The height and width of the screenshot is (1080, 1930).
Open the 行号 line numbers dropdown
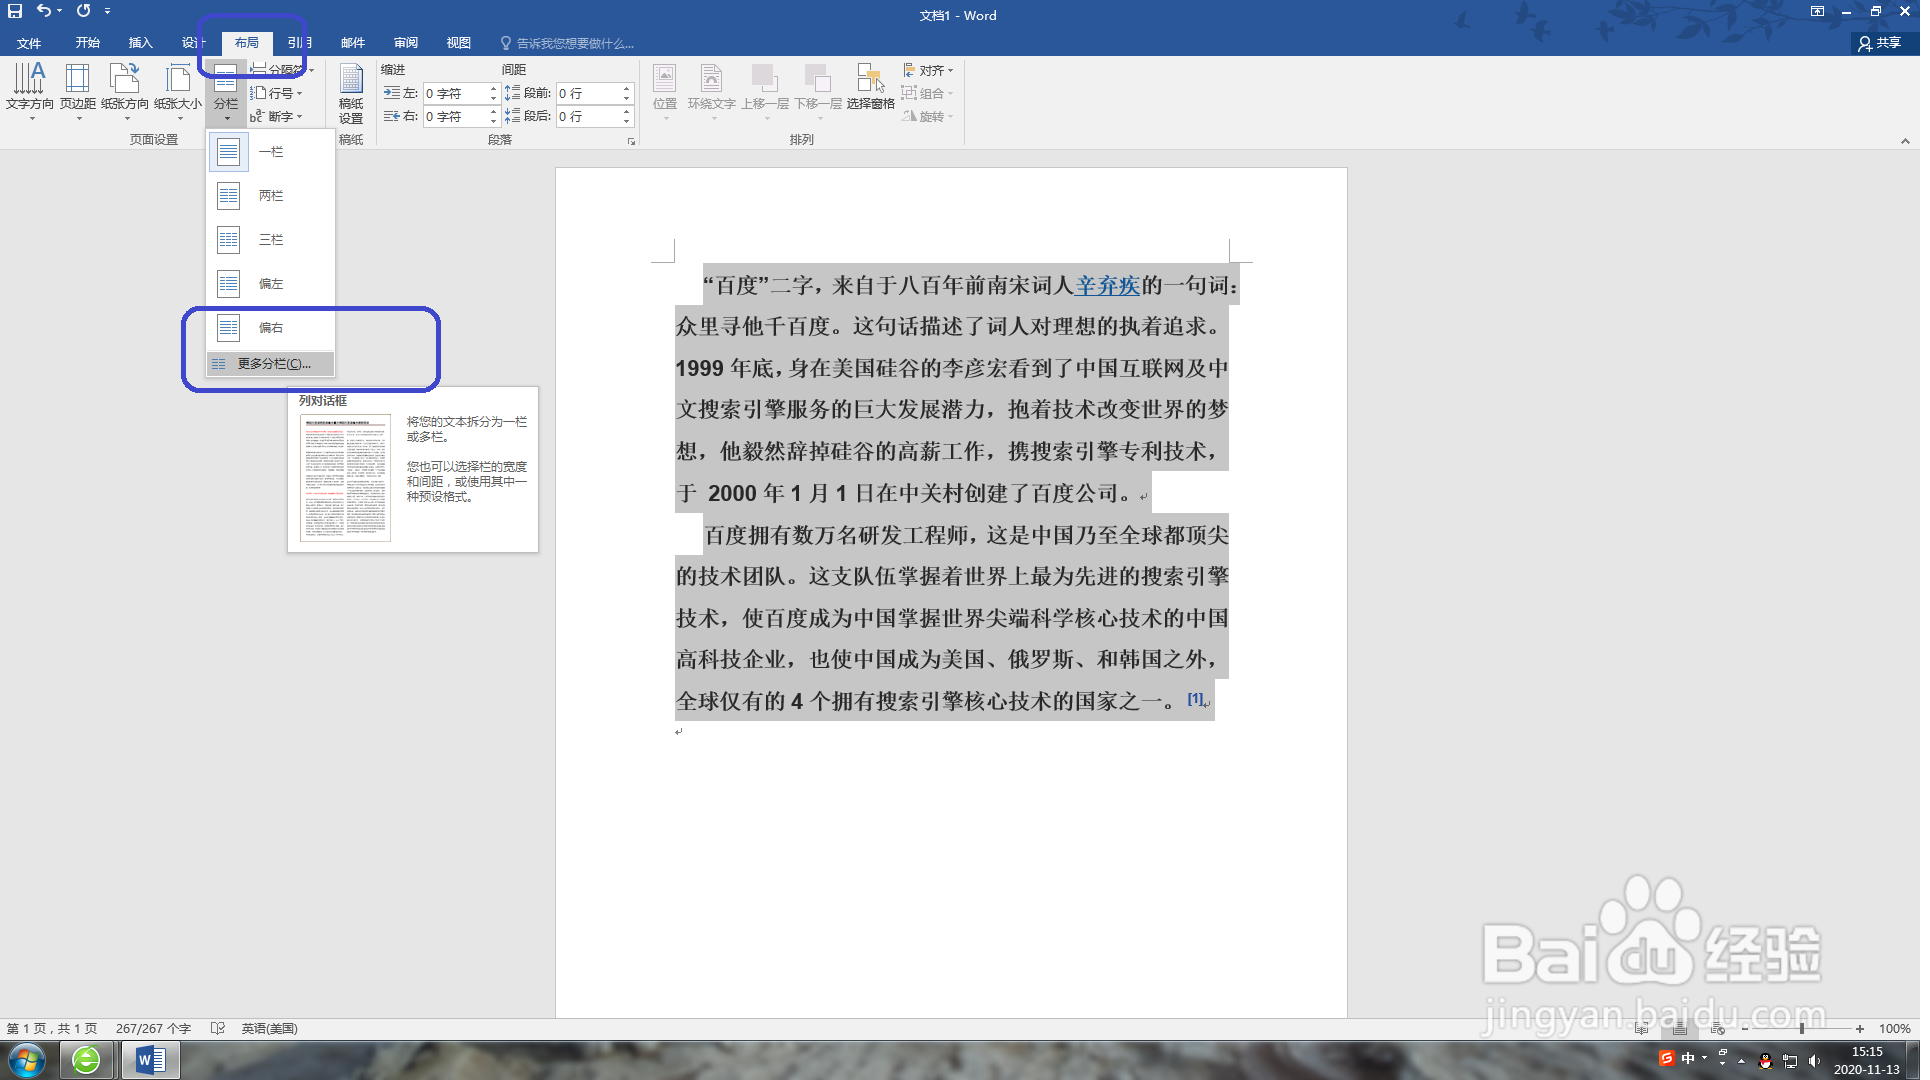tap(276, 93)
